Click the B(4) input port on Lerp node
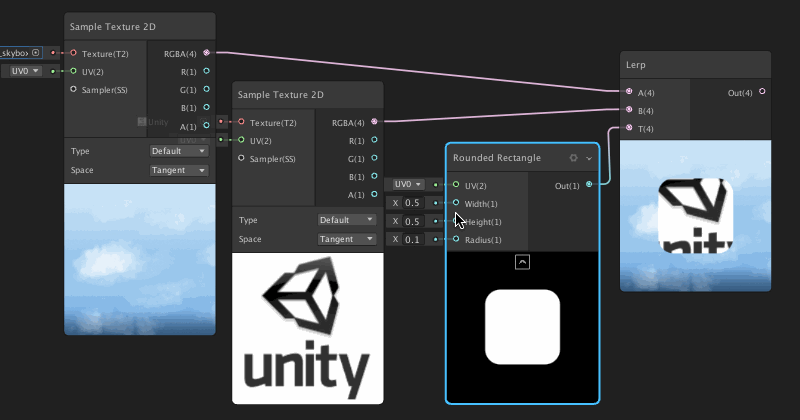 coord(629,110)
